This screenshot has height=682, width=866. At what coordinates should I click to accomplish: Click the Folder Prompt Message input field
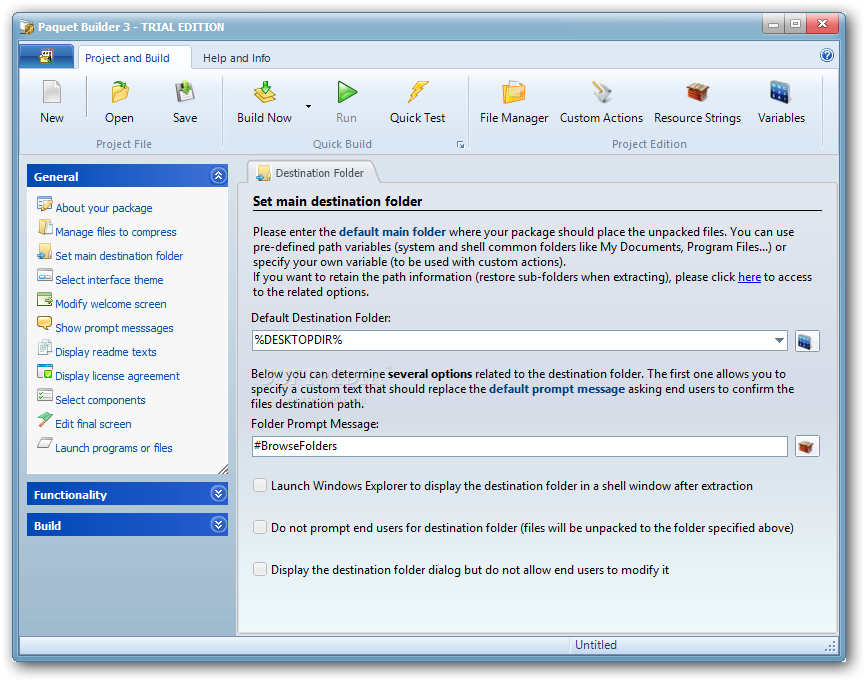(x=520, y=446)
